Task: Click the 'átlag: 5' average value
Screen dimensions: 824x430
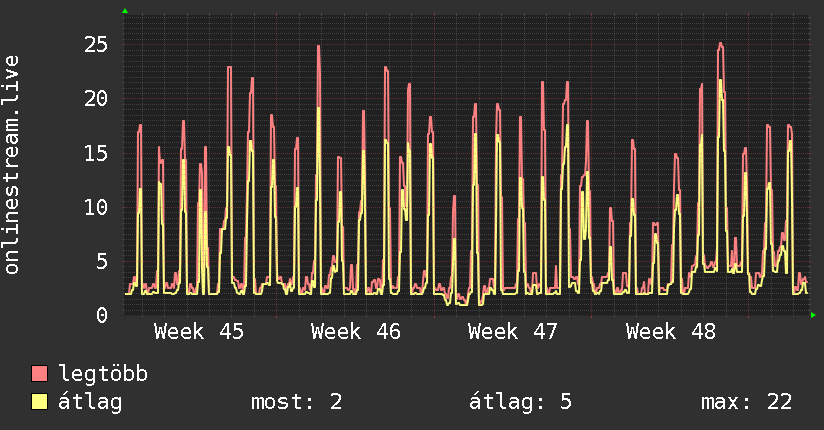Action: (520, 402)
